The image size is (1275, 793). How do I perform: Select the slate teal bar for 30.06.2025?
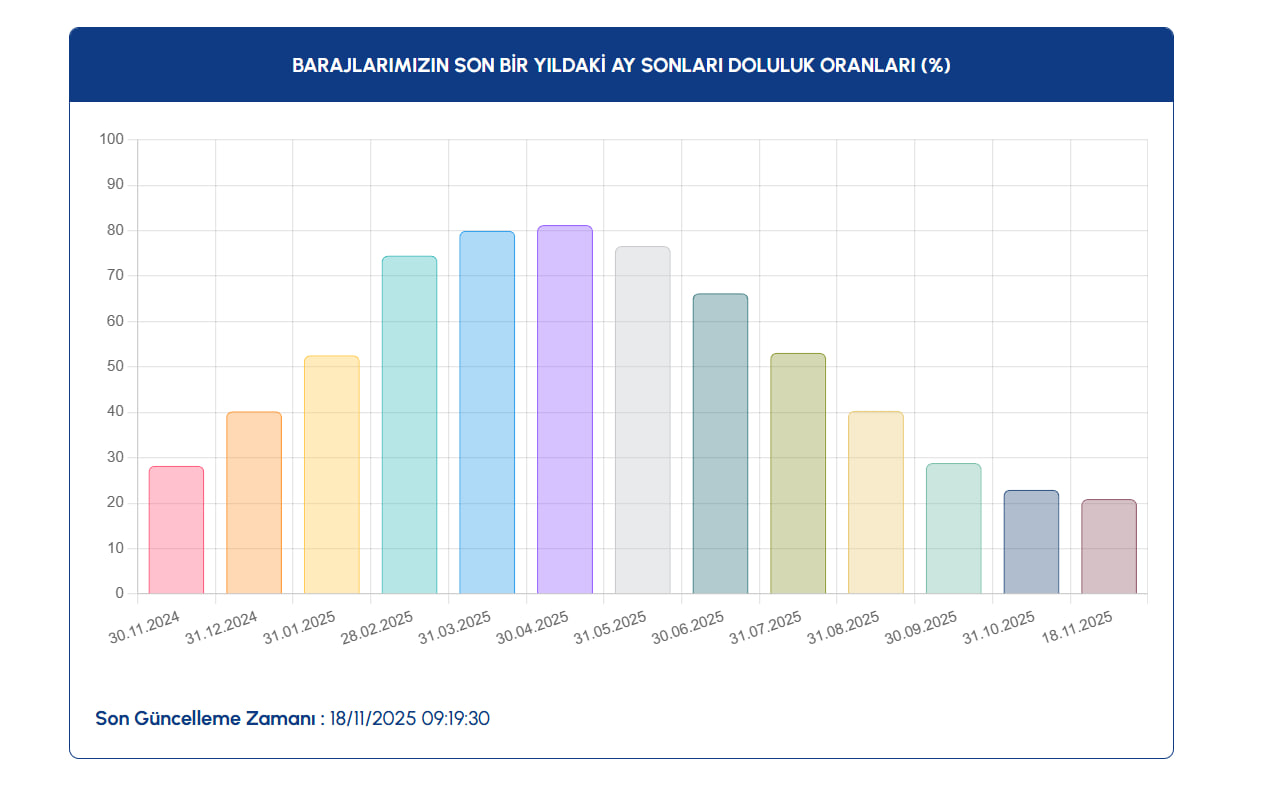pyautogui.click(x=720, y=444)
